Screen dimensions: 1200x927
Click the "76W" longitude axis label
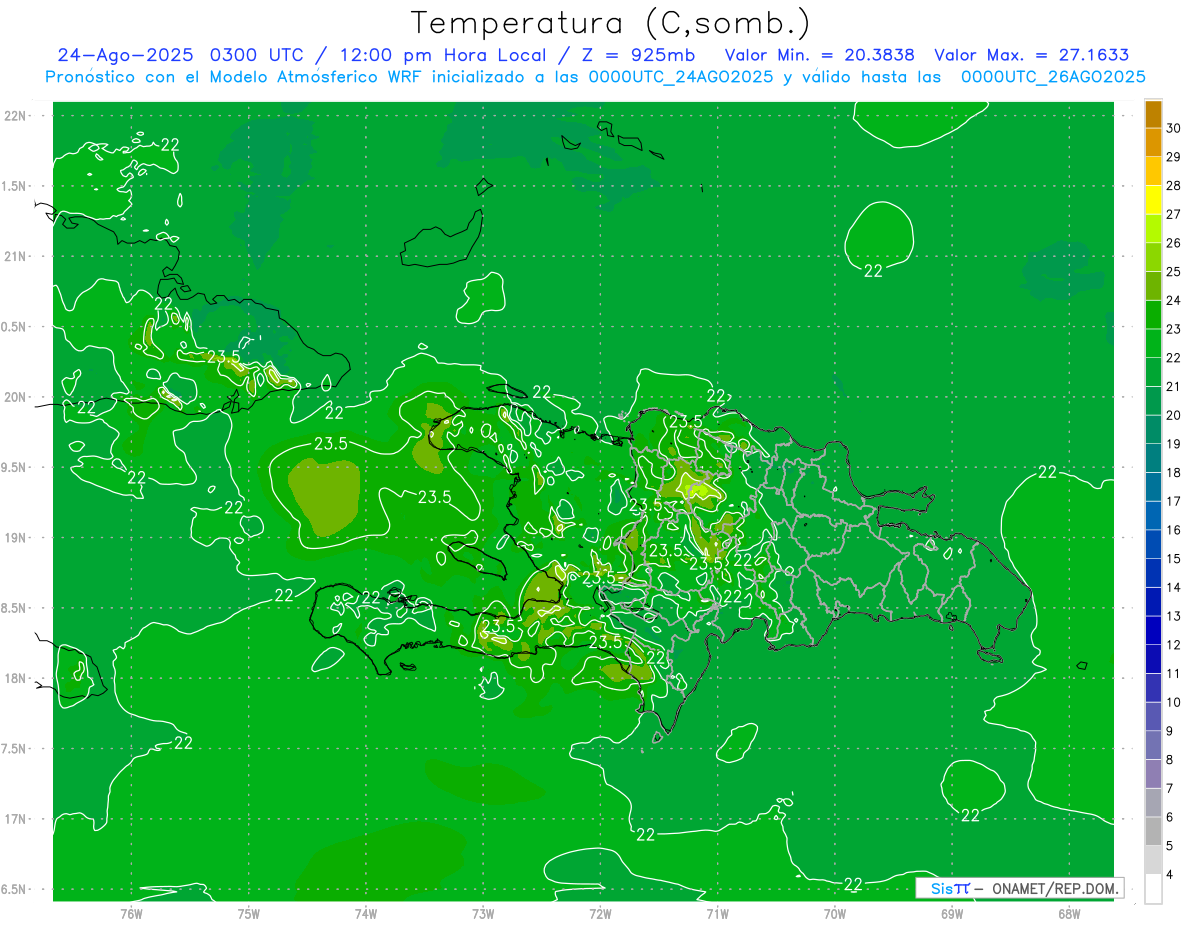(x=131, y=913)
